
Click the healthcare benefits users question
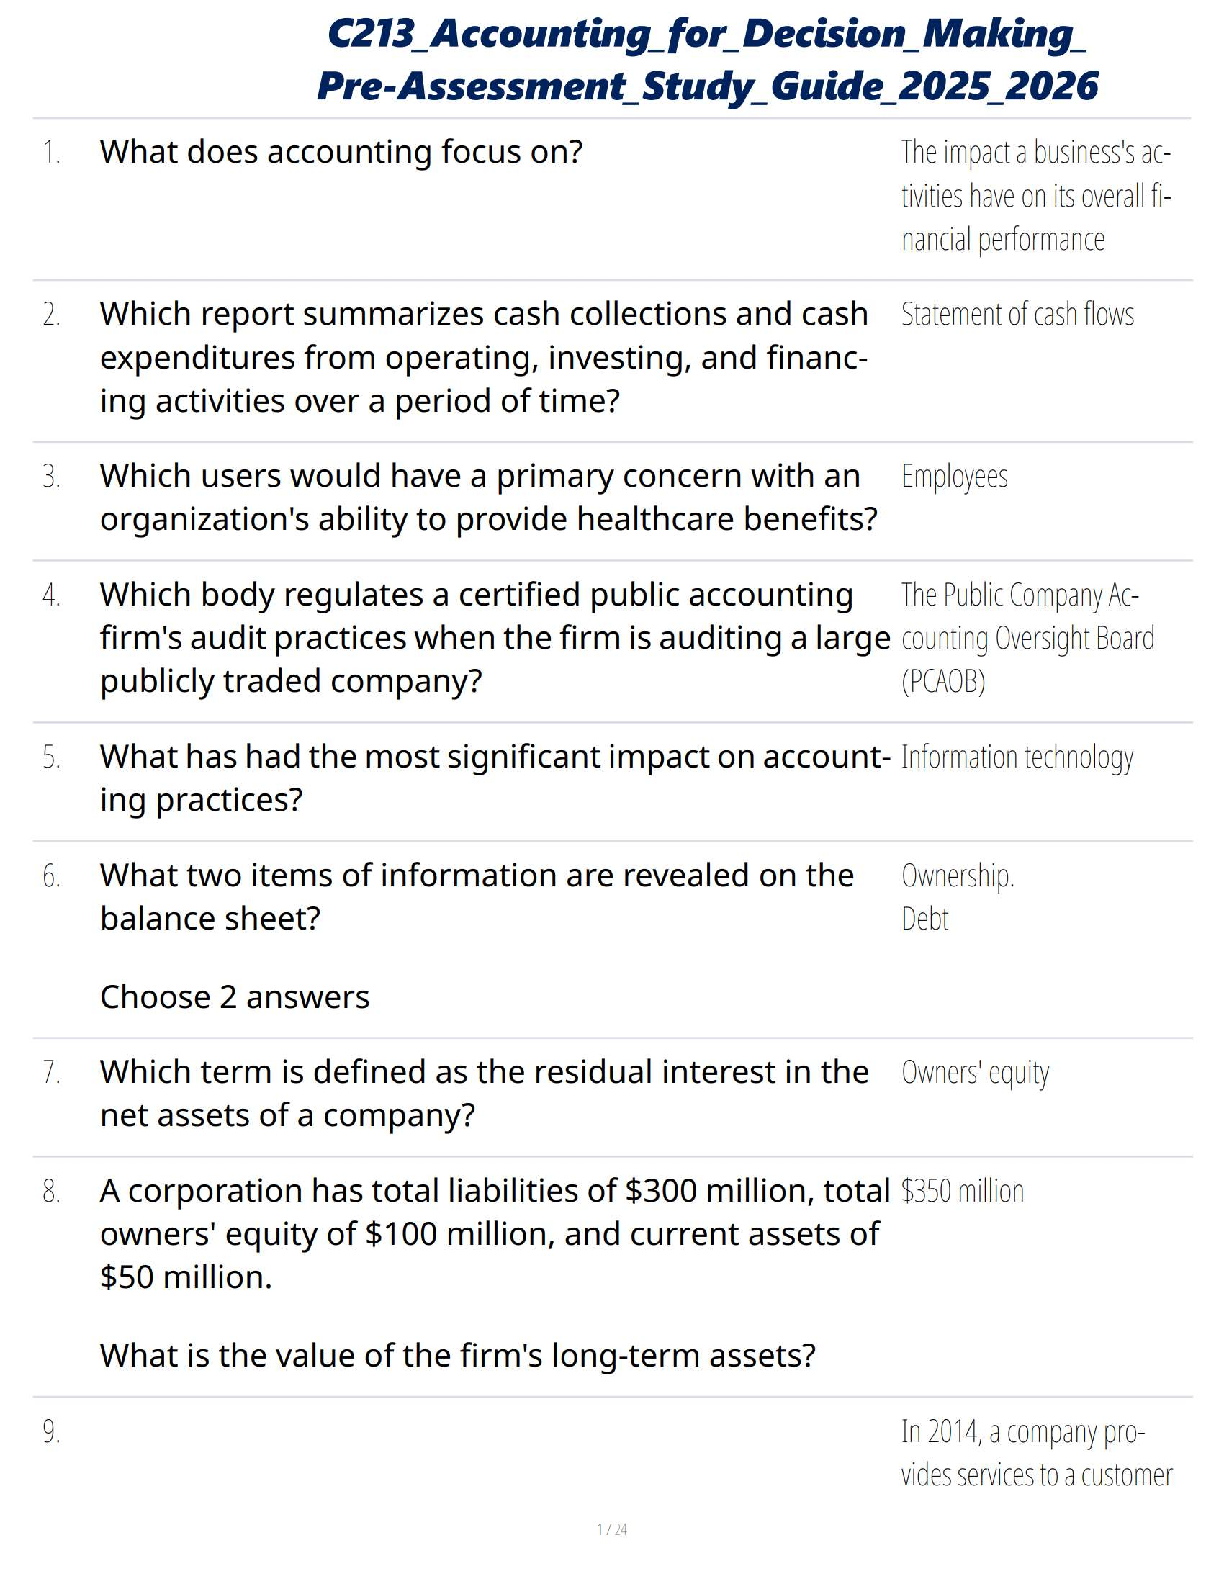coord(488,497)
